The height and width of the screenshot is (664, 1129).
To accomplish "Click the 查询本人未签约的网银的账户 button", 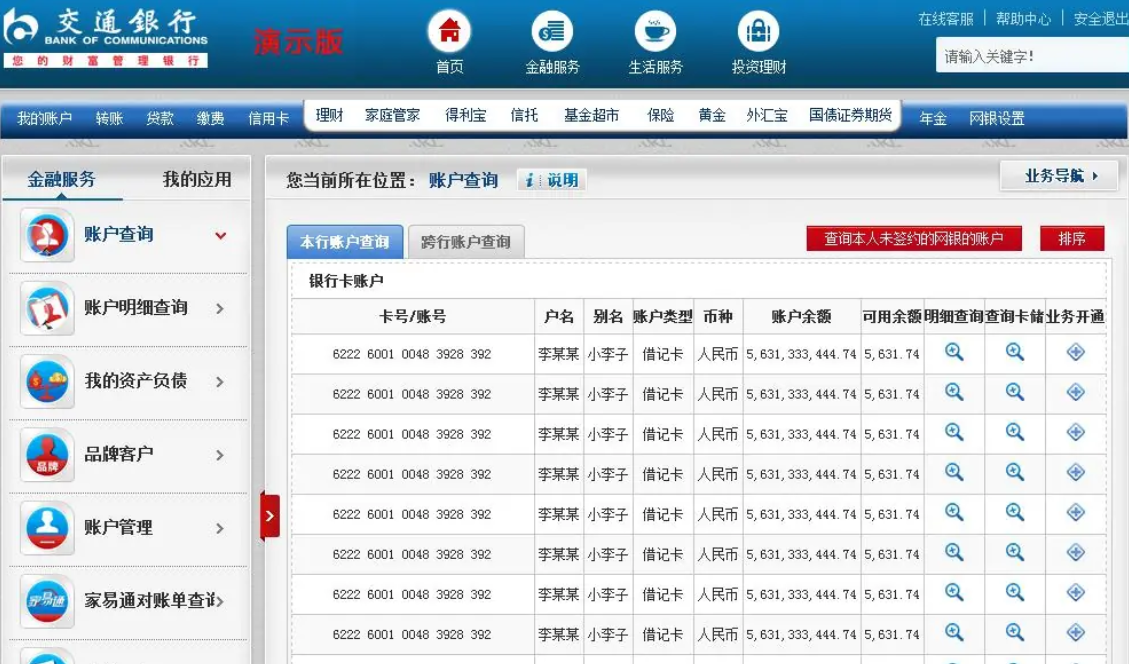I will coord(914,238).
